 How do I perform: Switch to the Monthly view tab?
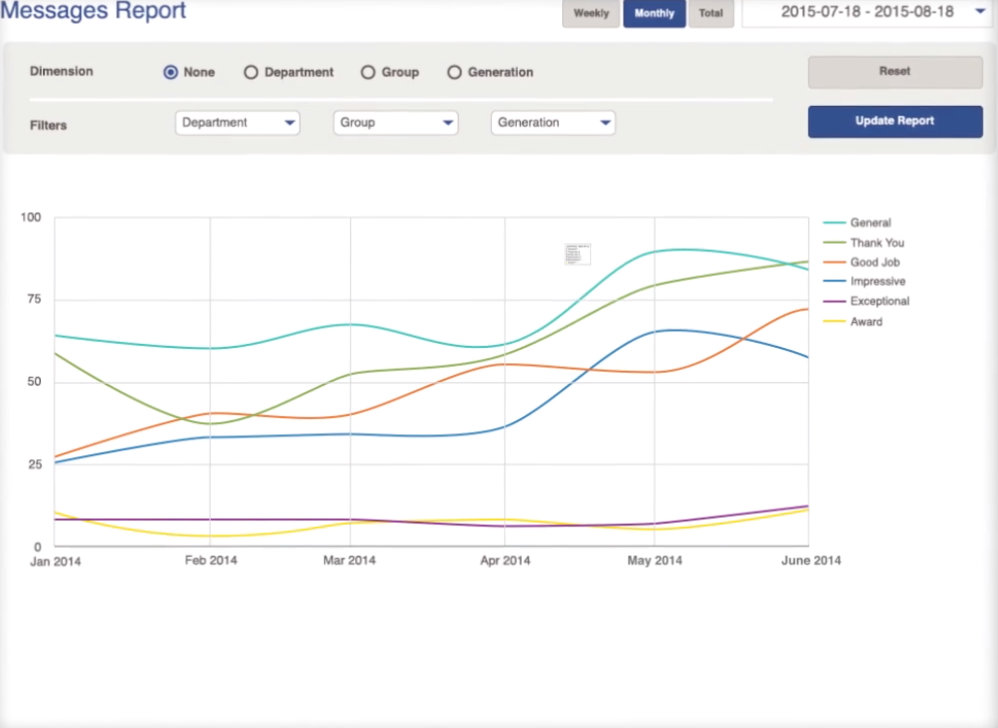(x=654, y=14)
